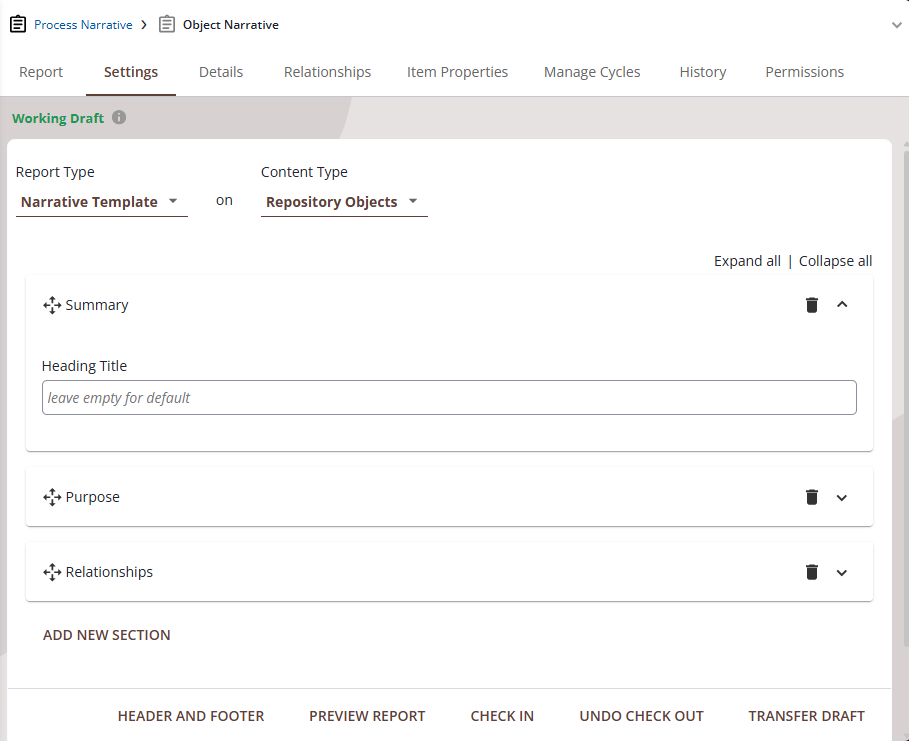The width and height of the screenshot is (909, 741).
Task: Delete the Purpose section with trash icon
Action: point(812,497)
